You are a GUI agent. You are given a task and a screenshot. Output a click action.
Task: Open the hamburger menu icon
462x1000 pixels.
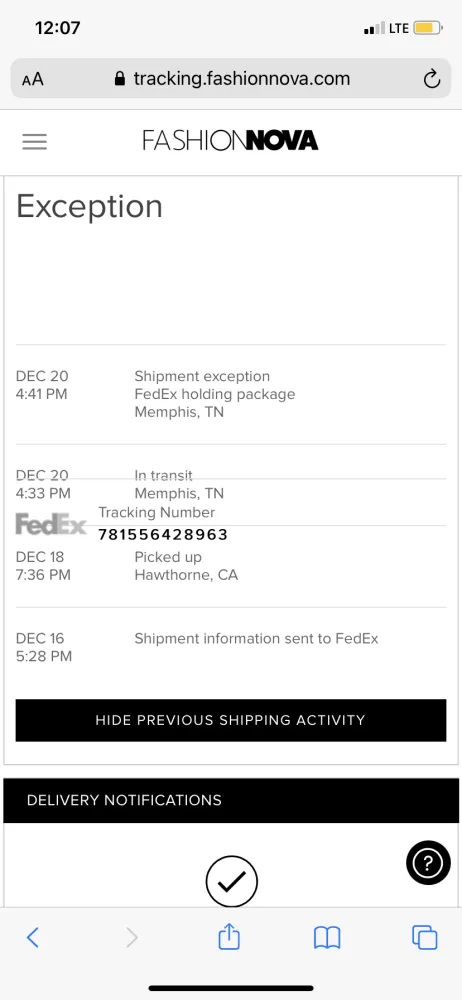click(34, 141)
